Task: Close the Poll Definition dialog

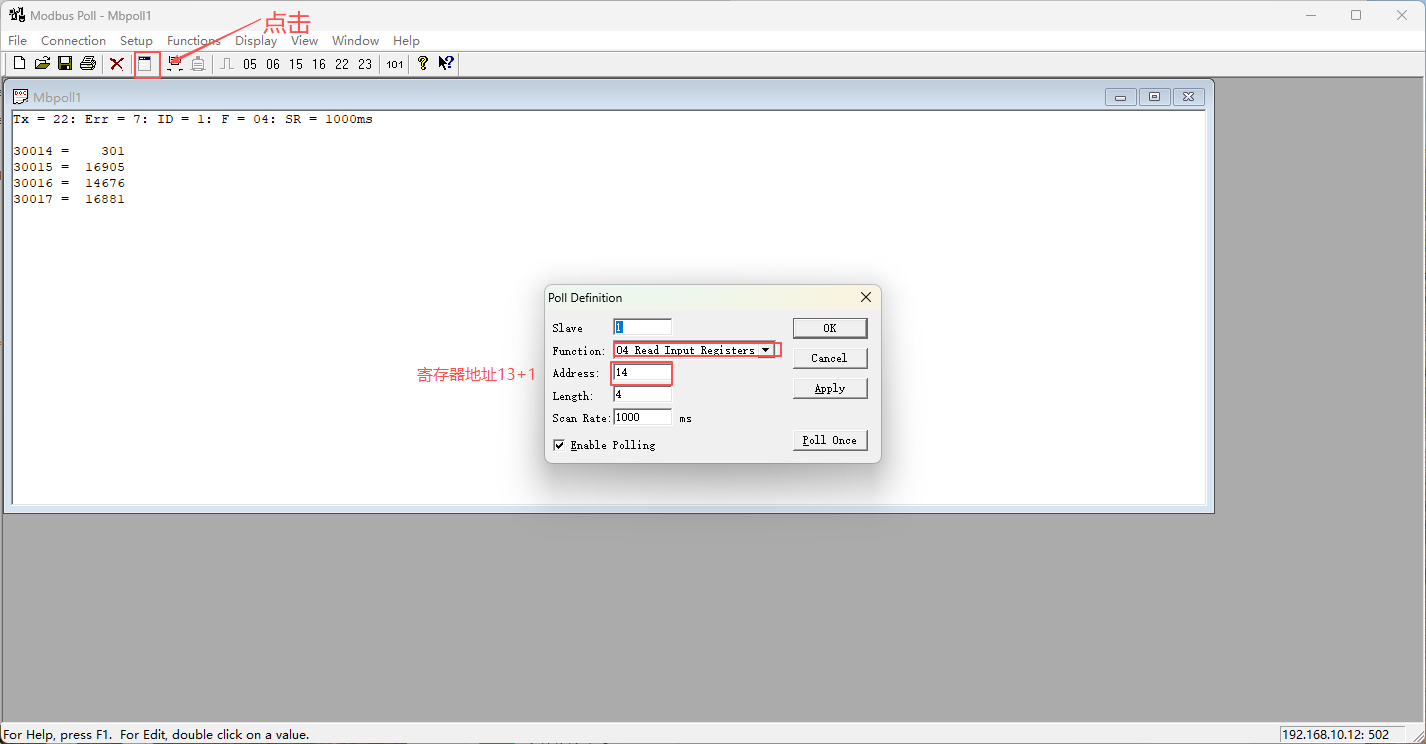Action: pyautogui.click(x=866, y=297)
